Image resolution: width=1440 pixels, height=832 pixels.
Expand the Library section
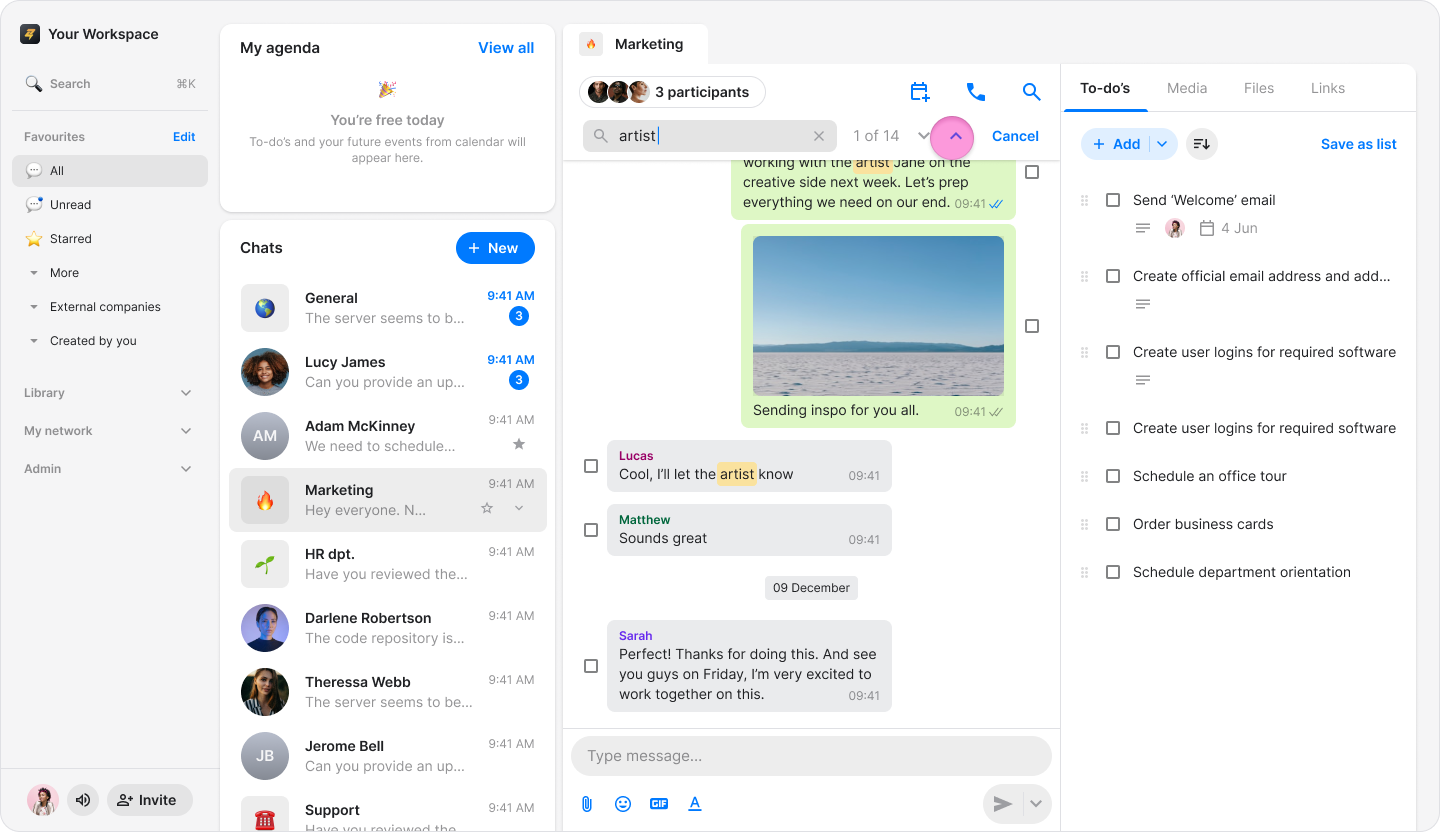point(186,393)
